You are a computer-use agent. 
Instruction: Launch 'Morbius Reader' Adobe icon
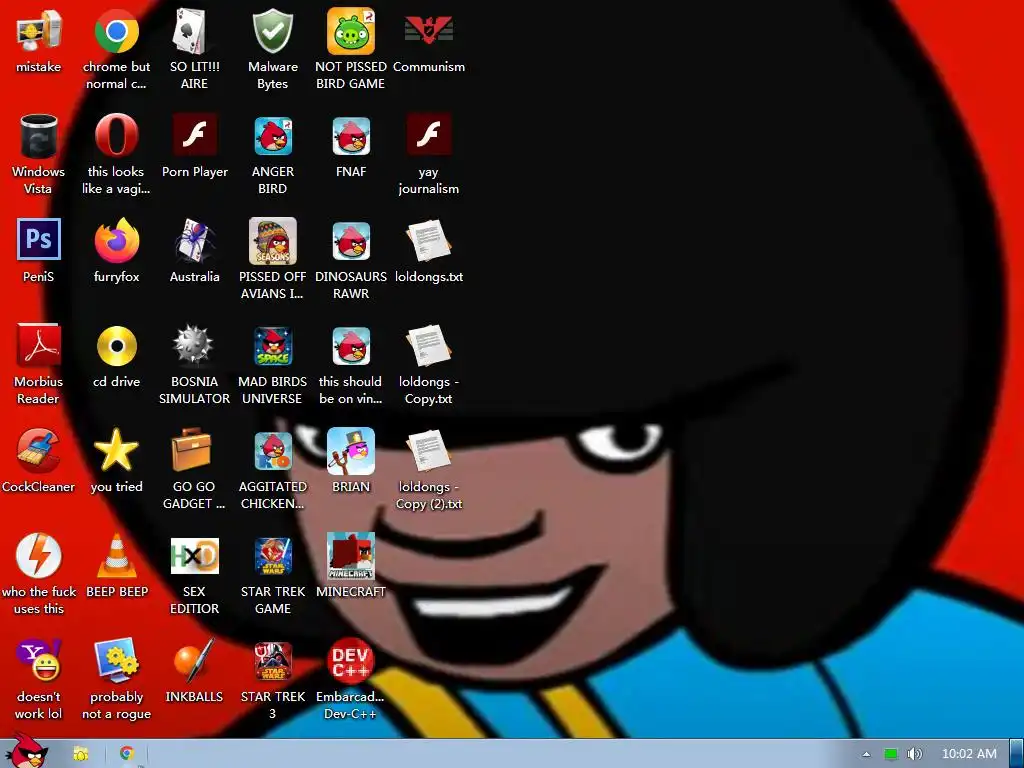[39, 345]
